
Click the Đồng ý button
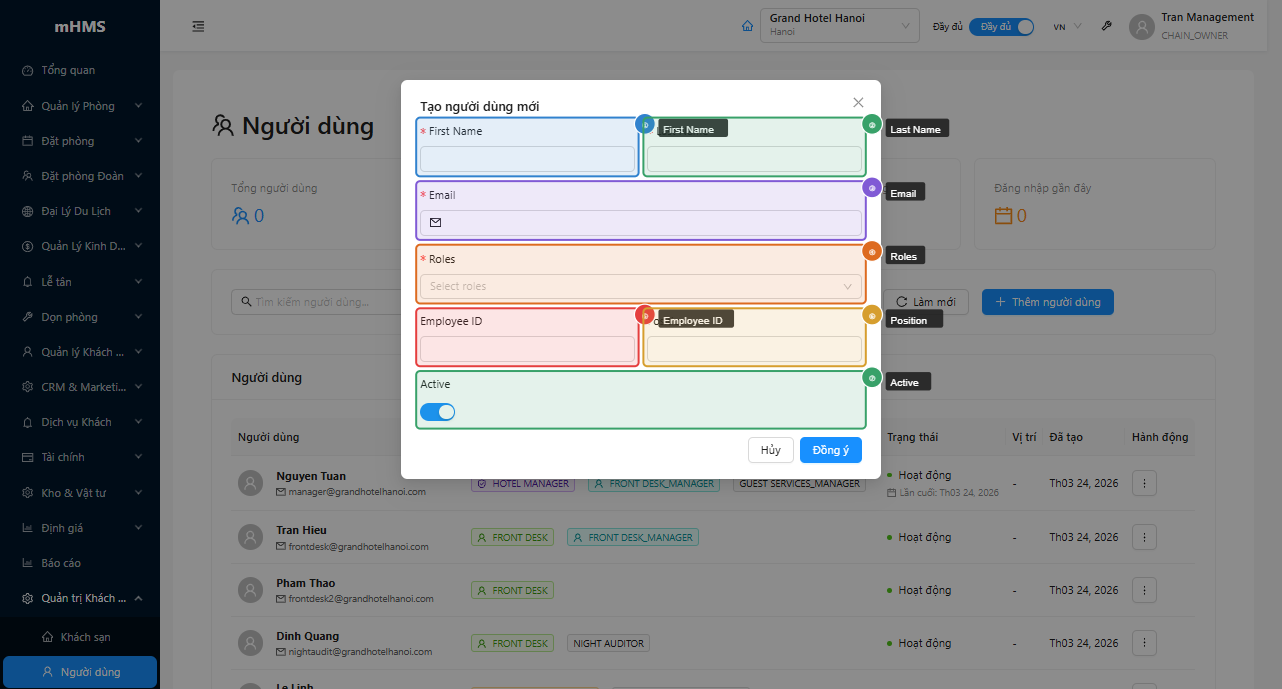[830, 450]
